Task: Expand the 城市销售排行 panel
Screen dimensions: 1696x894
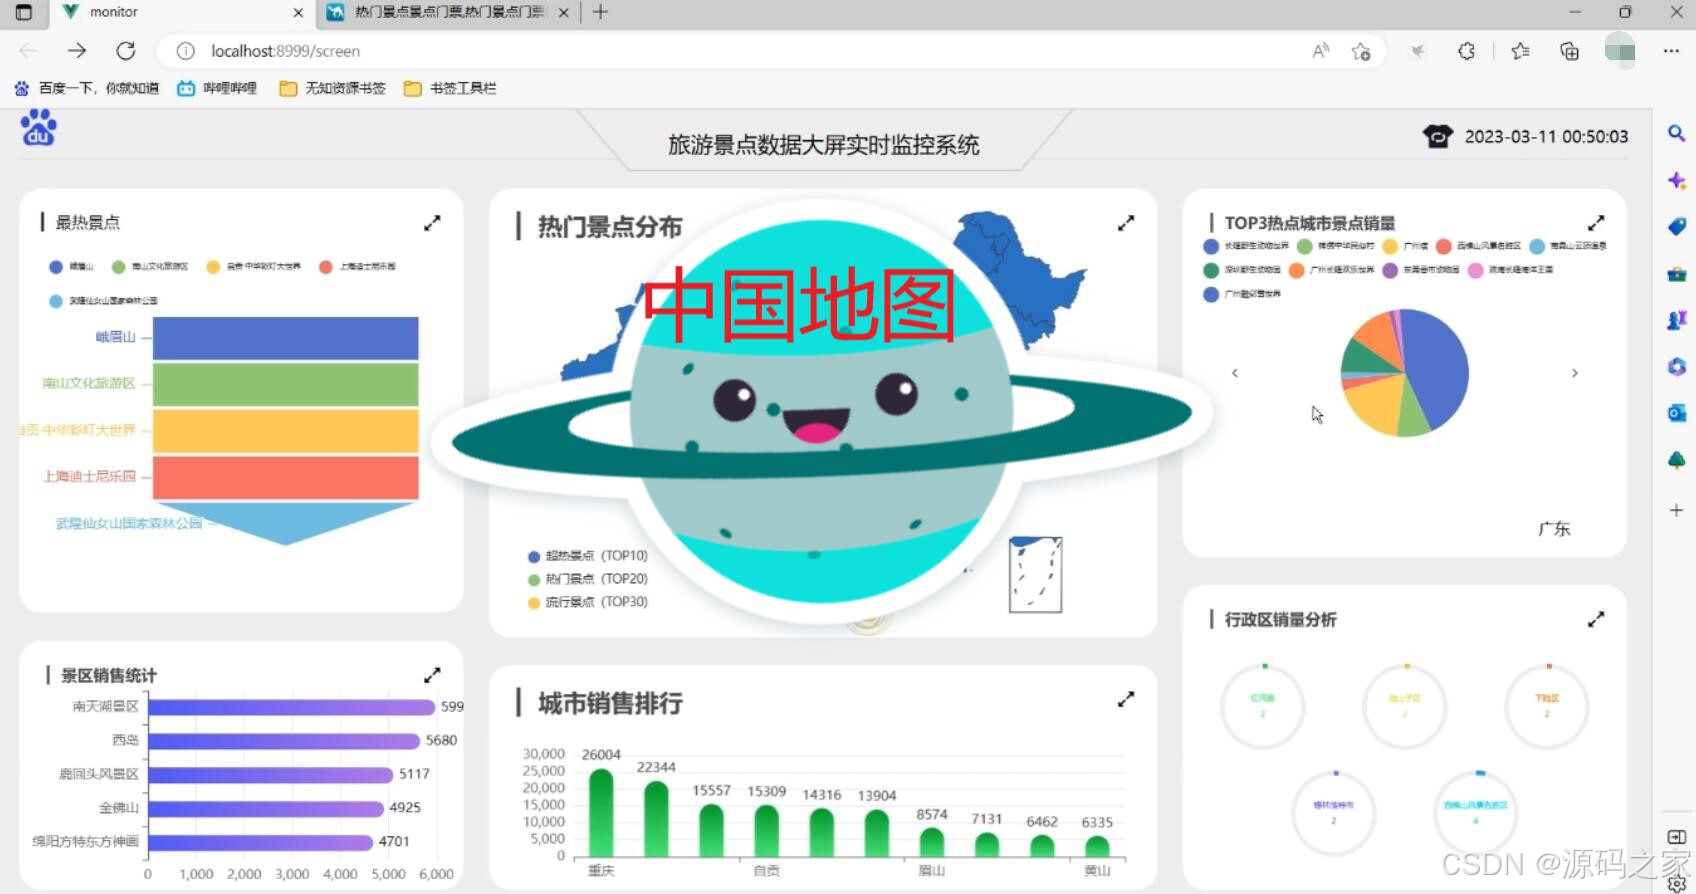Action: click(x=1126, y=699)
